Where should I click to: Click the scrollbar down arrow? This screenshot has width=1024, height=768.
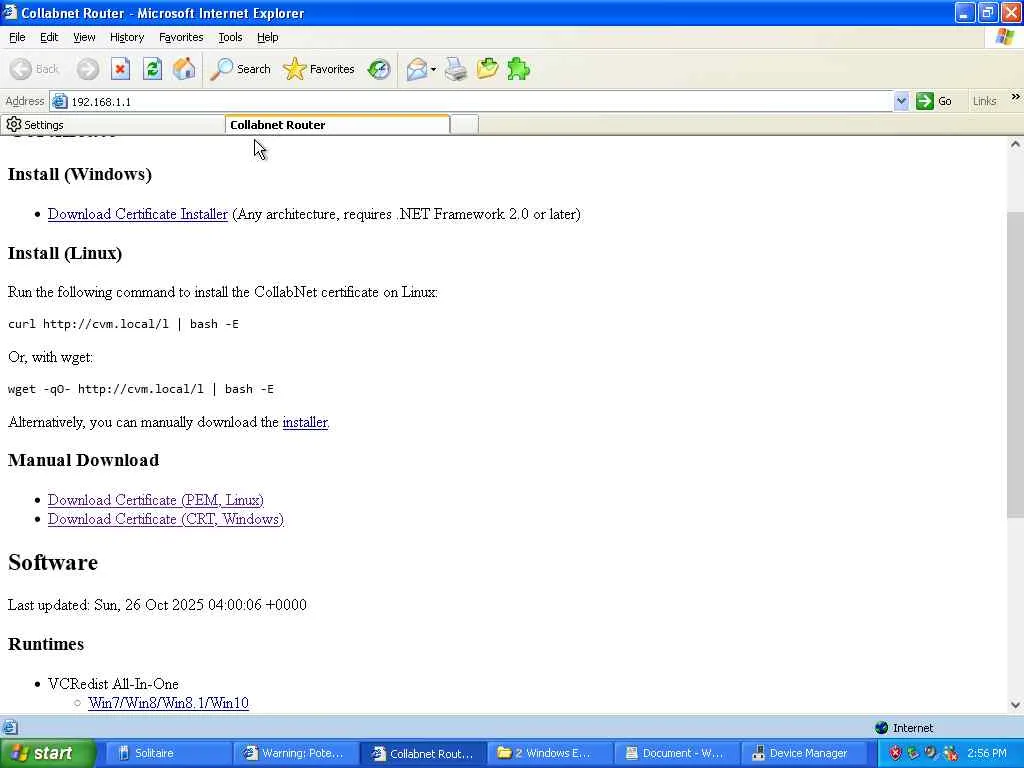[1015, 705]
